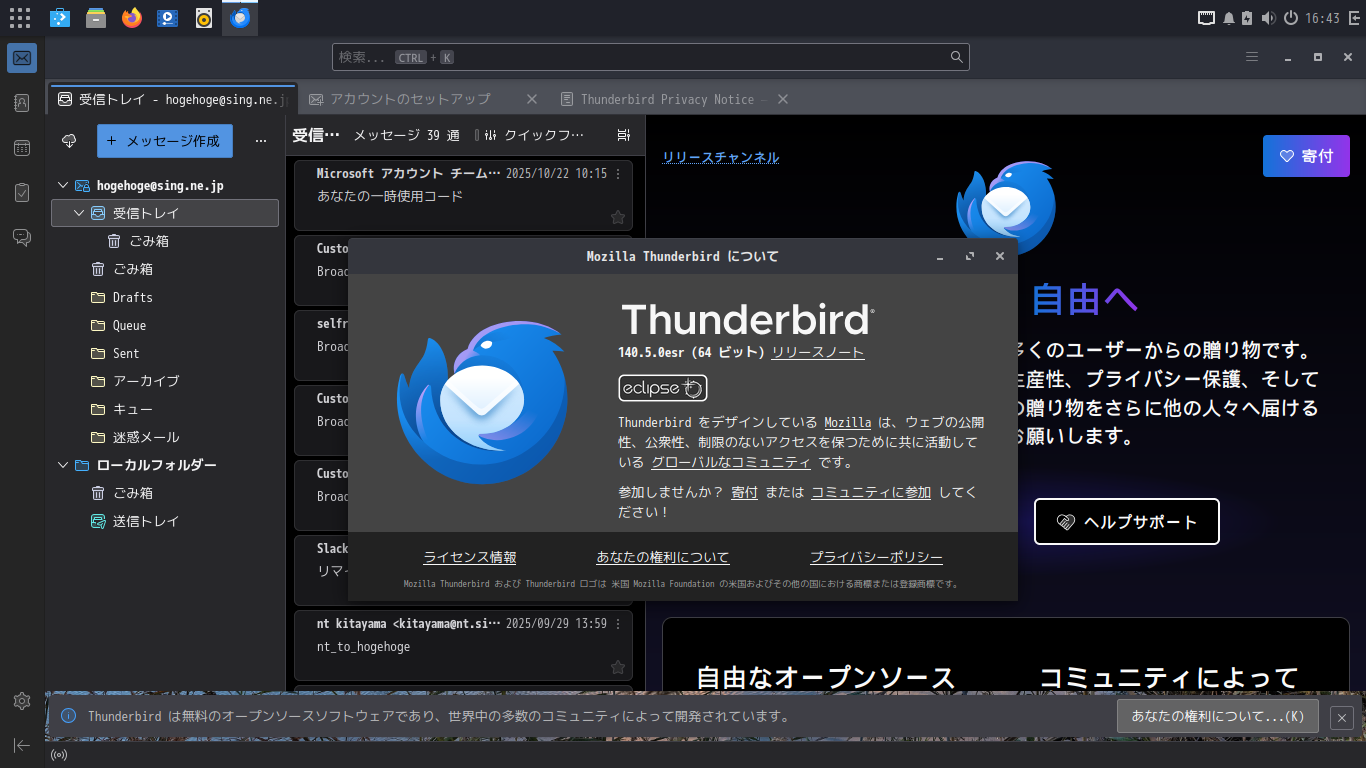Click the Get Messages cloud icon
The width and height of the screenshot is (1366, 768).
tap(69, 141)
